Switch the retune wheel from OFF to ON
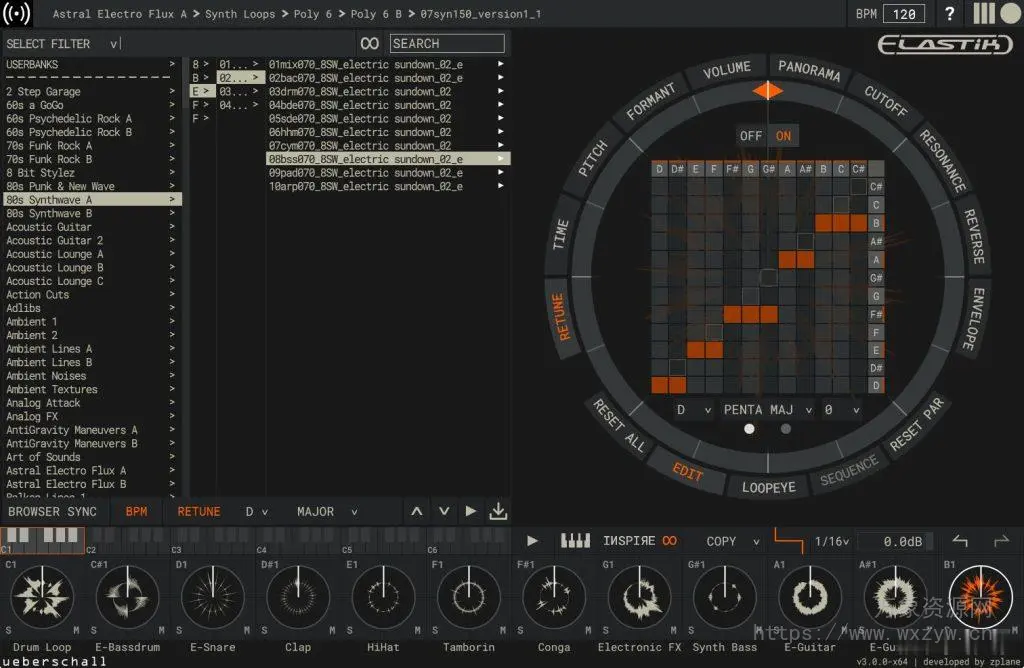Image resolution: width=1024 pixels, height=668 pixels. click(x=784, y=136)
